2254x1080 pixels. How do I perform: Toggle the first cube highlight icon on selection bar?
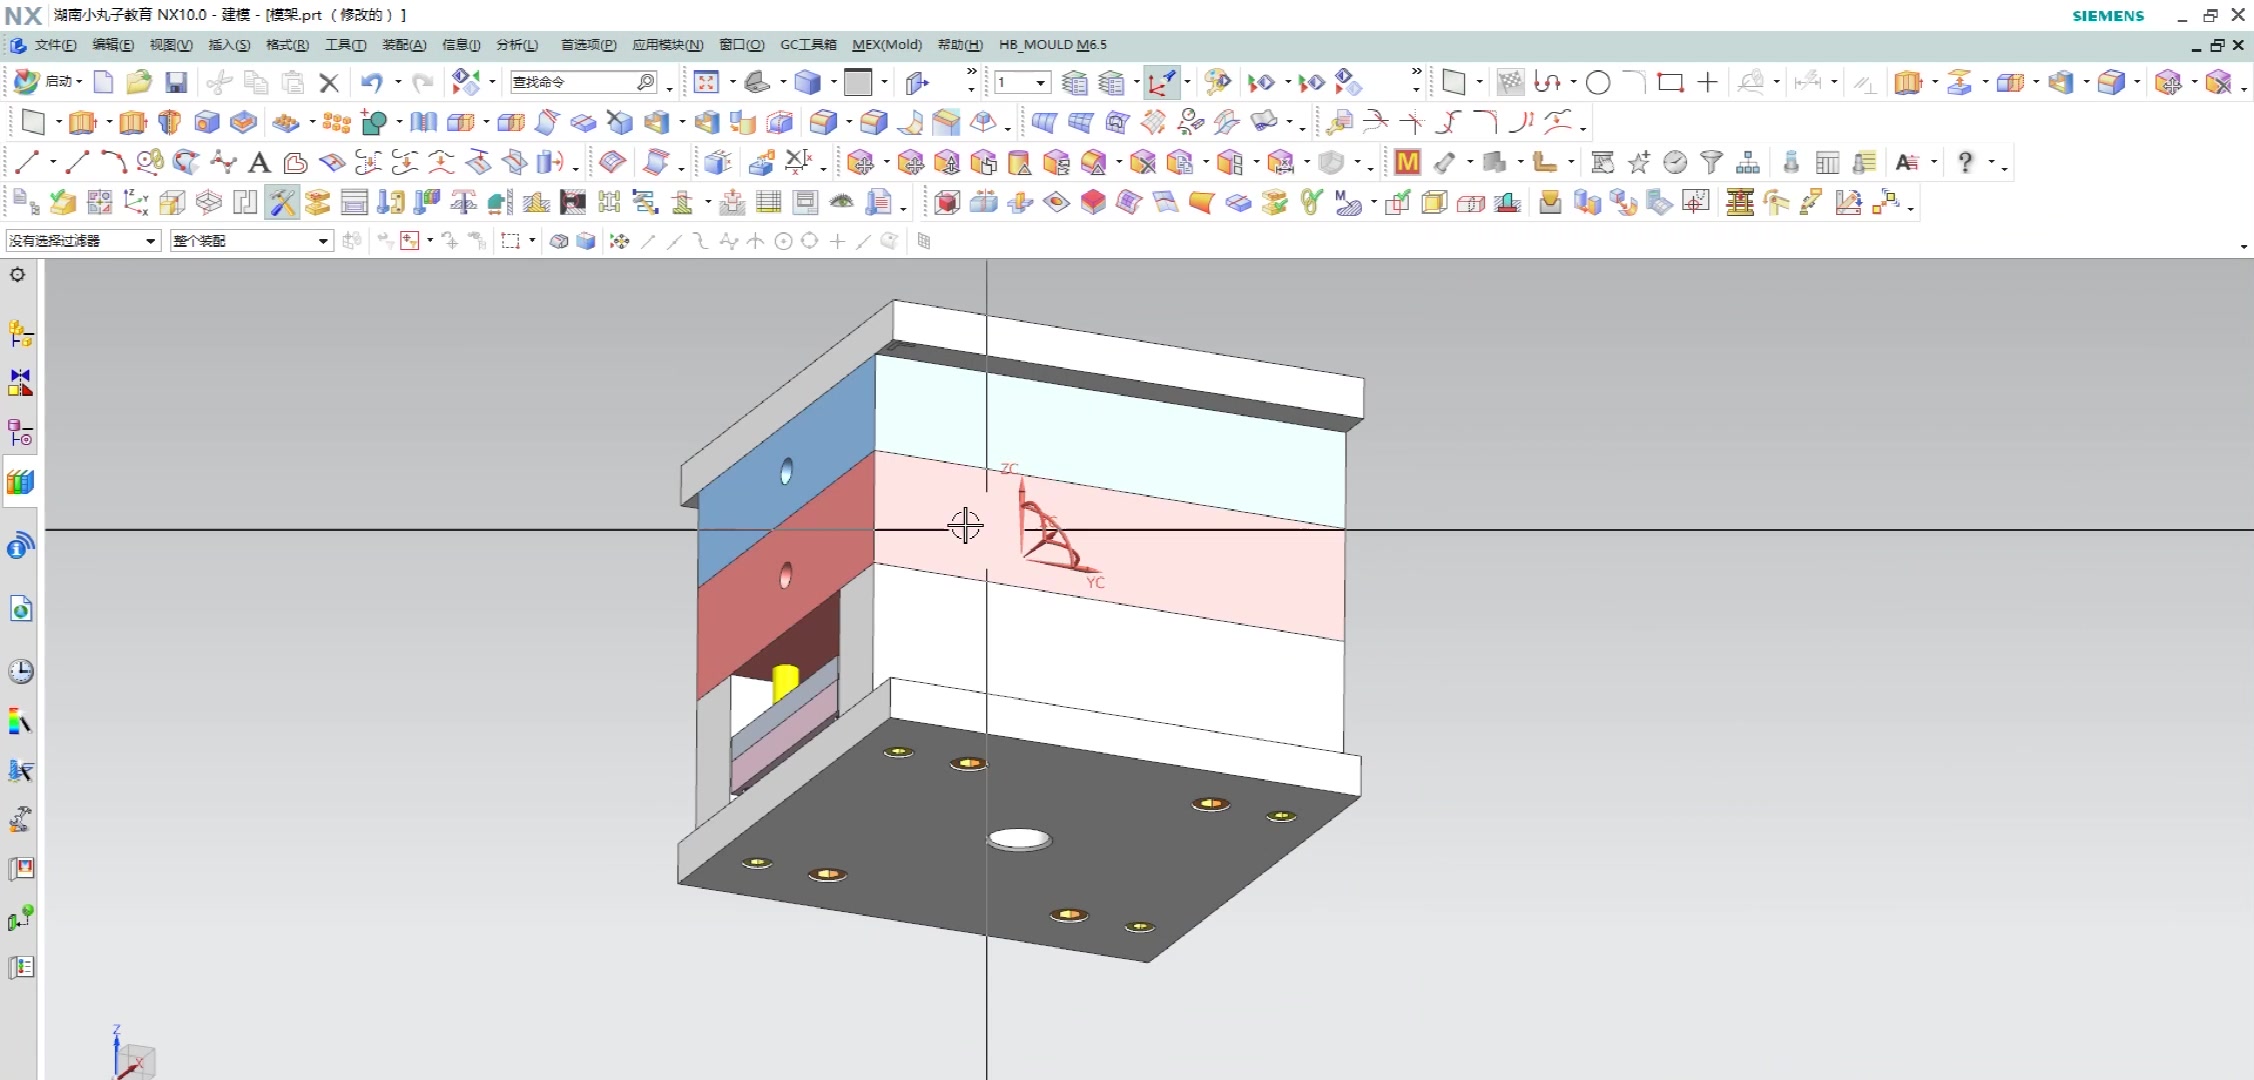[x=559, y=241]
